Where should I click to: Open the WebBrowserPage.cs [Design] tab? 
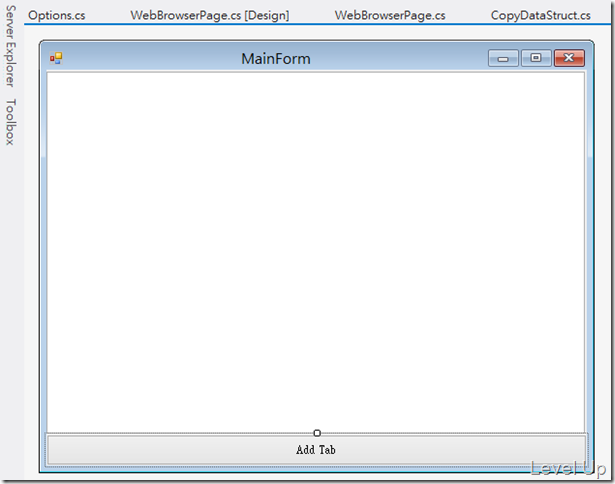pos(210,15)
